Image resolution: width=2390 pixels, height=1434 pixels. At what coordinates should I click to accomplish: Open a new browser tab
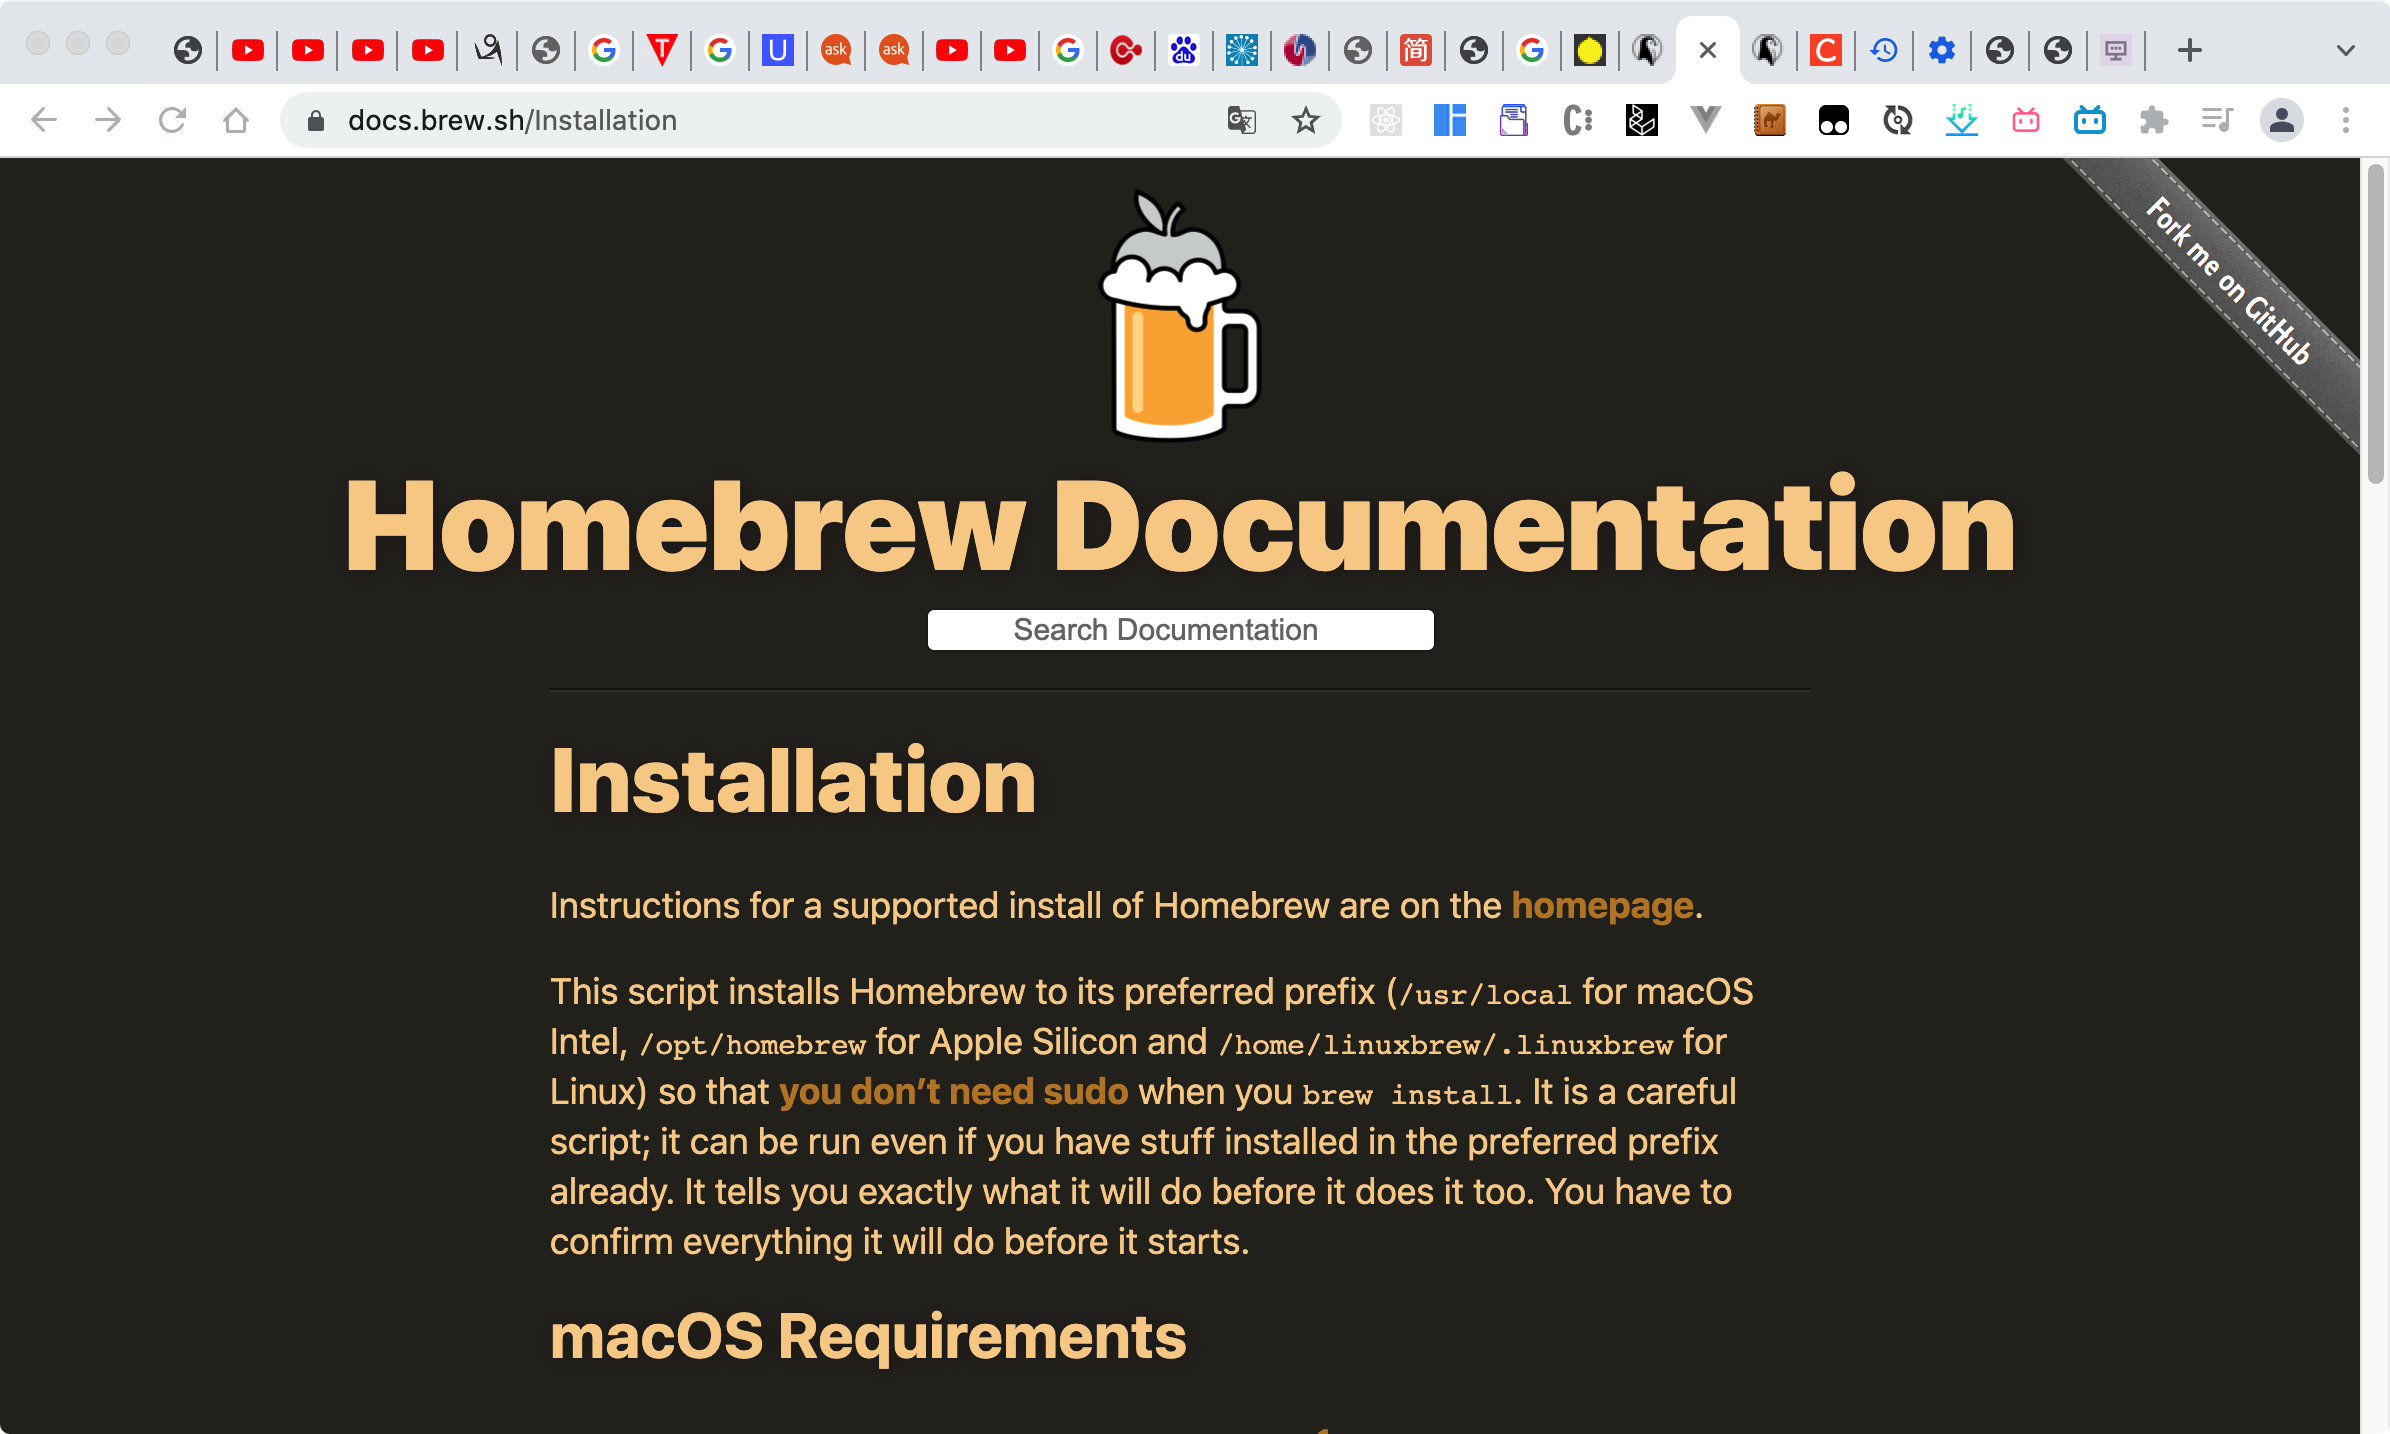coord(2189,50)
